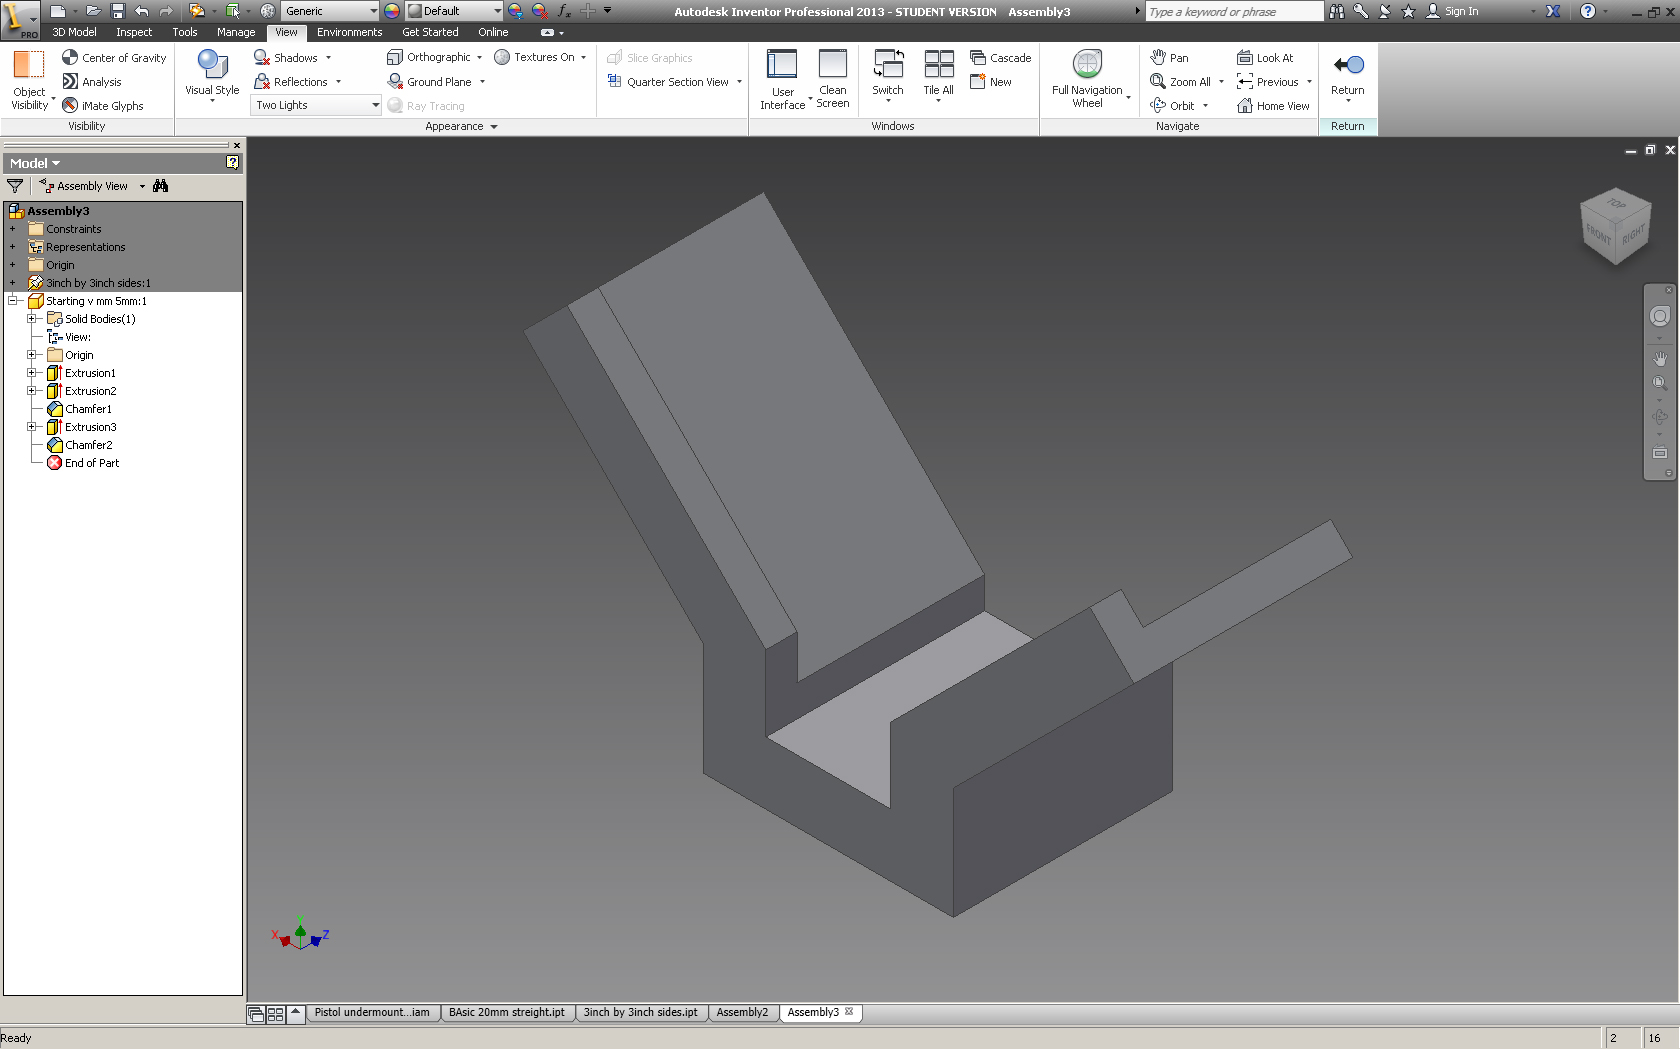Select the Pan tool

click(1169, 58)
